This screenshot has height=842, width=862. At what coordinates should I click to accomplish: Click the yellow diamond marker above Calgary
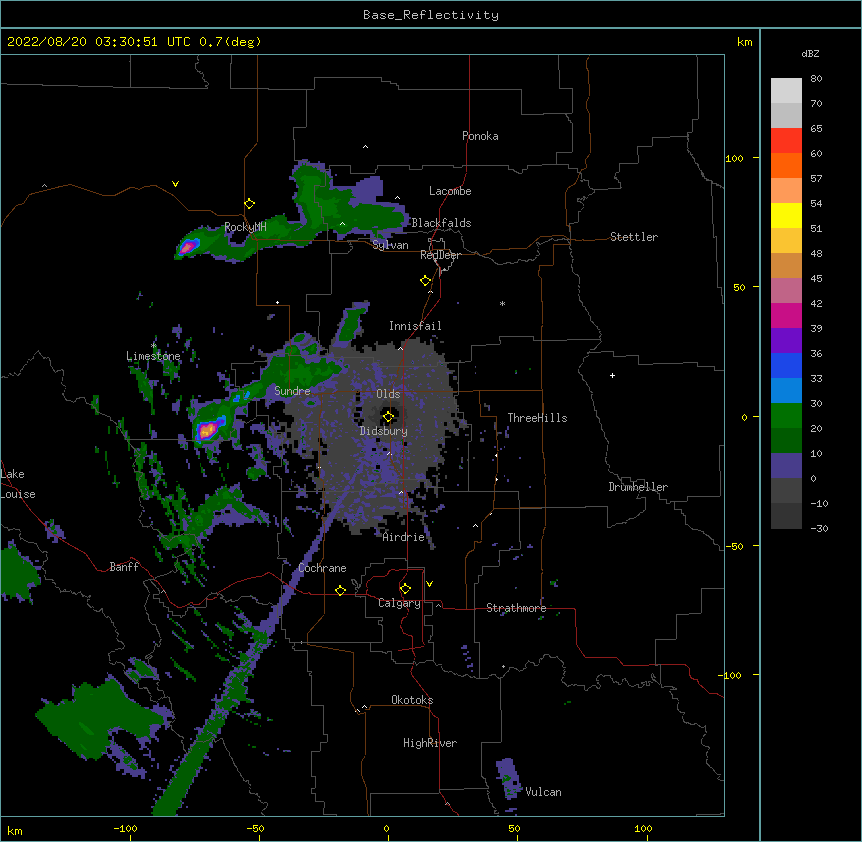click(405, 589)
